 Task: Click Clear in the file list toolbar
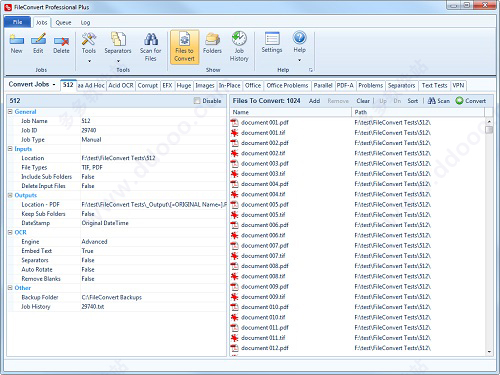363,101
